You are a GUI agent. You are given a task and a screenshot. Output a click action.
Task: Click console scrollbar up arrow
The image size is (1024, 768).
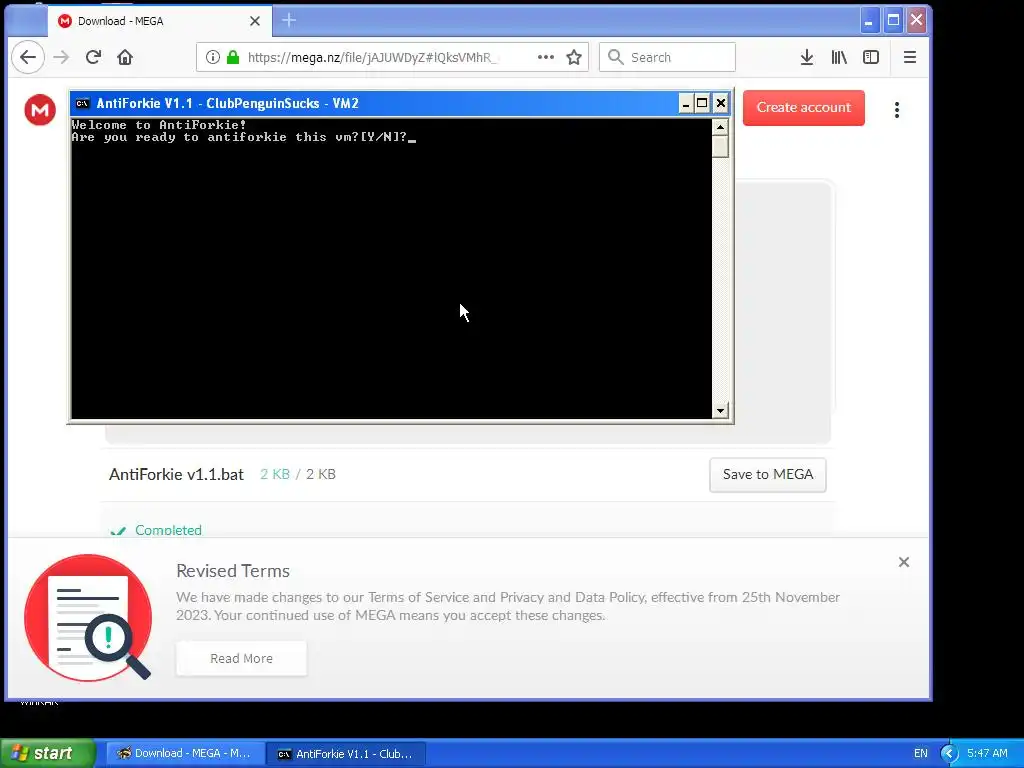[x=720, y=127]
